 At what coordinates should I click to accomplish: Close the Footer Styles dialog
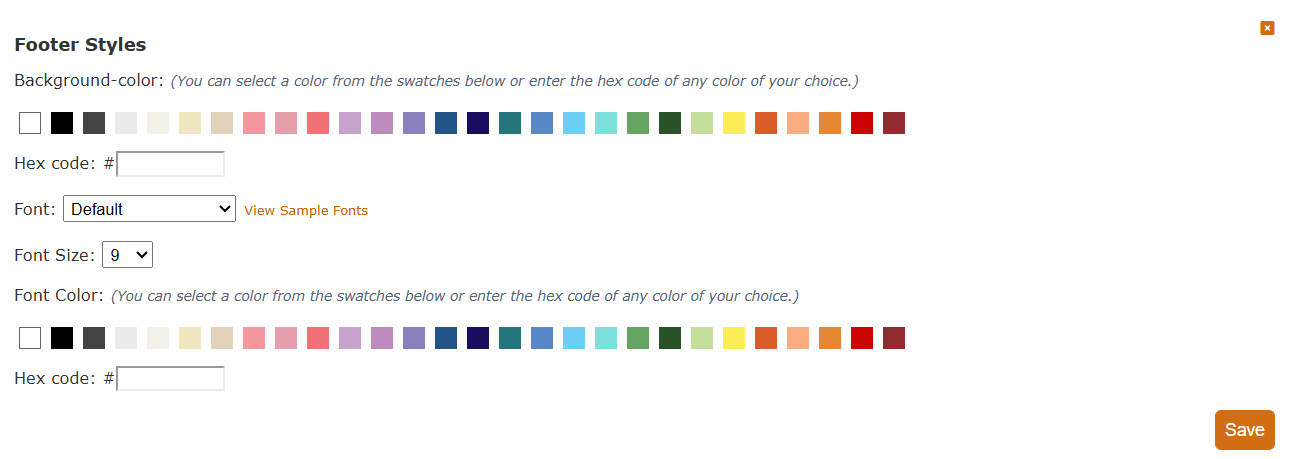[1267, 28]
